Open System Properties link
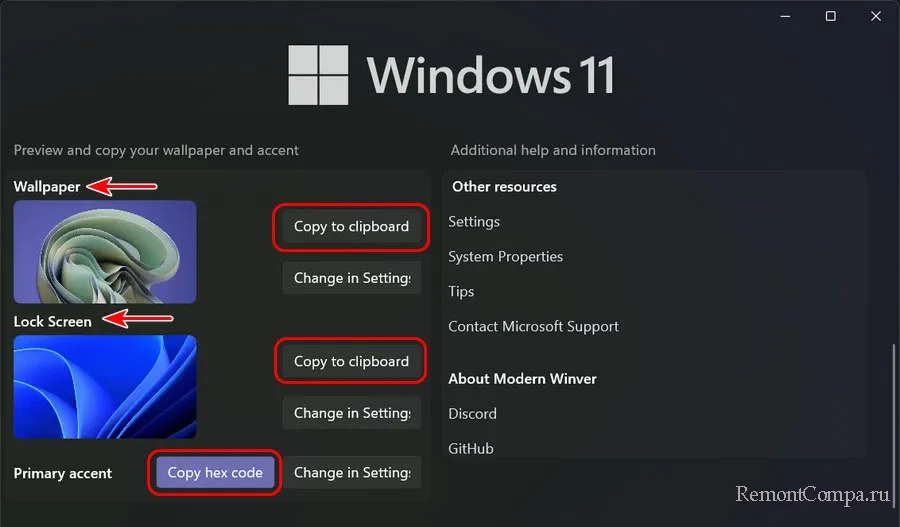900x527 pixels. tap(505, 257)
